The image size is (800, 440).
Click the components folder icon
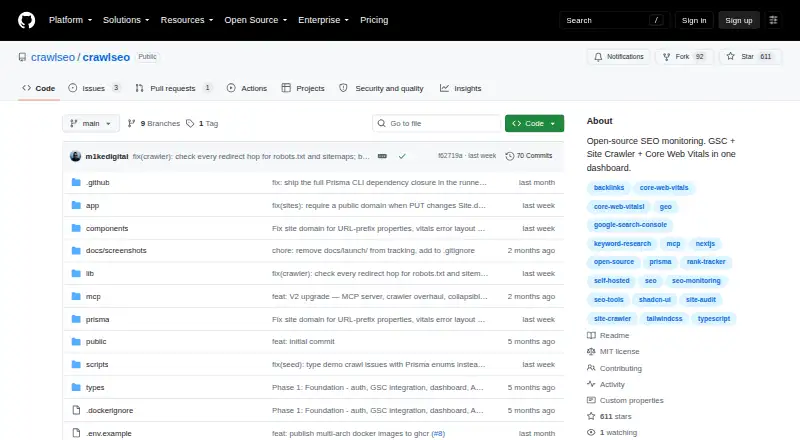(x=76, y=228)
